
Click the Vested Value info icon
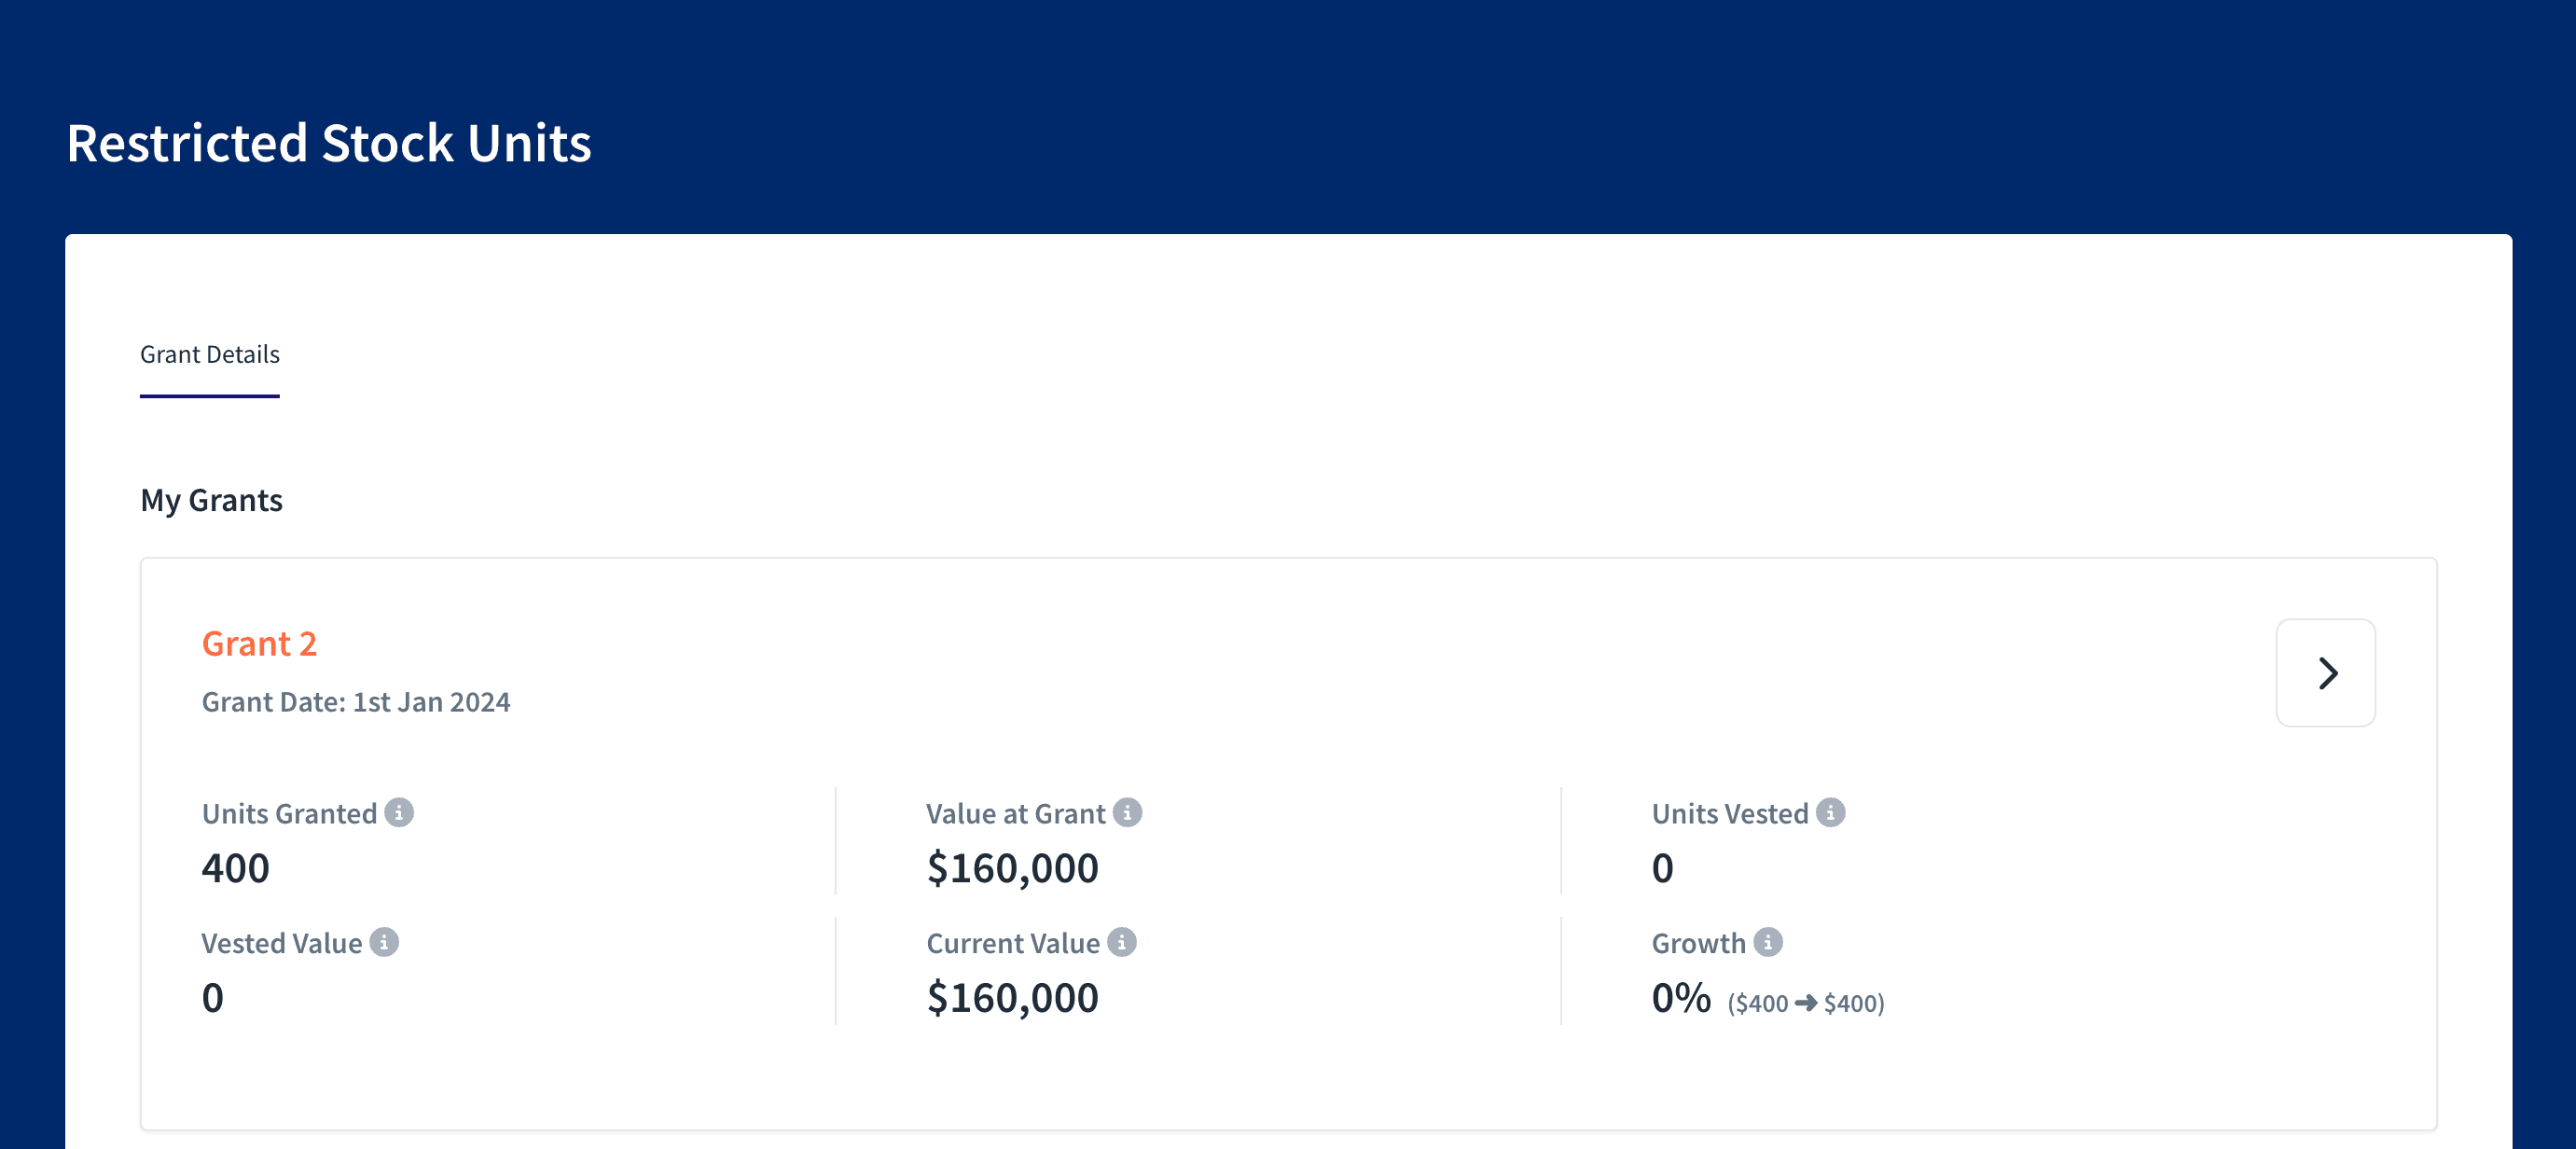pyautogui.click(x=384, y=942)
